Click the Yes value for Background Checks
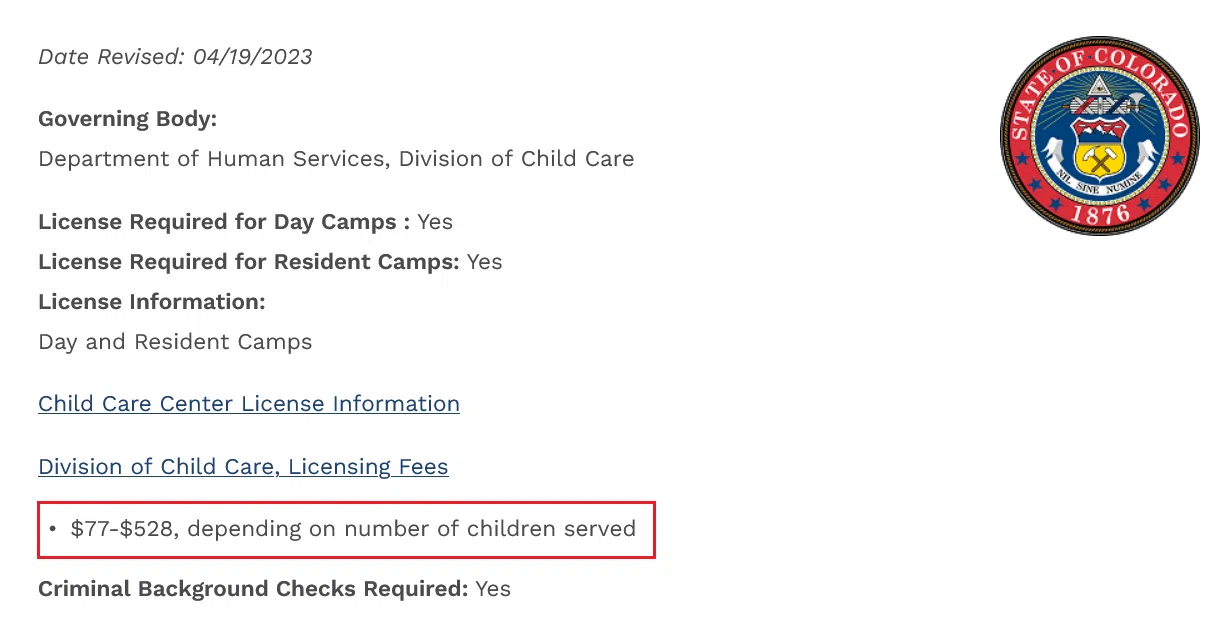1228x617 pixels. 493,589
